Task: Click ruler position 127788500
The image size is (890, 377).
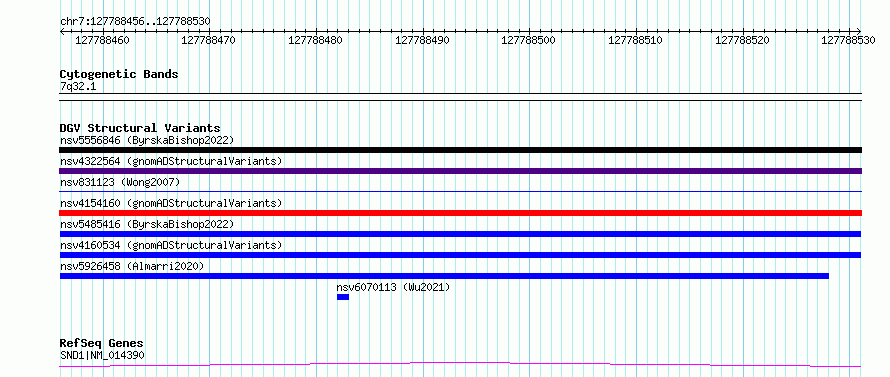Action: tap(529, 40)
